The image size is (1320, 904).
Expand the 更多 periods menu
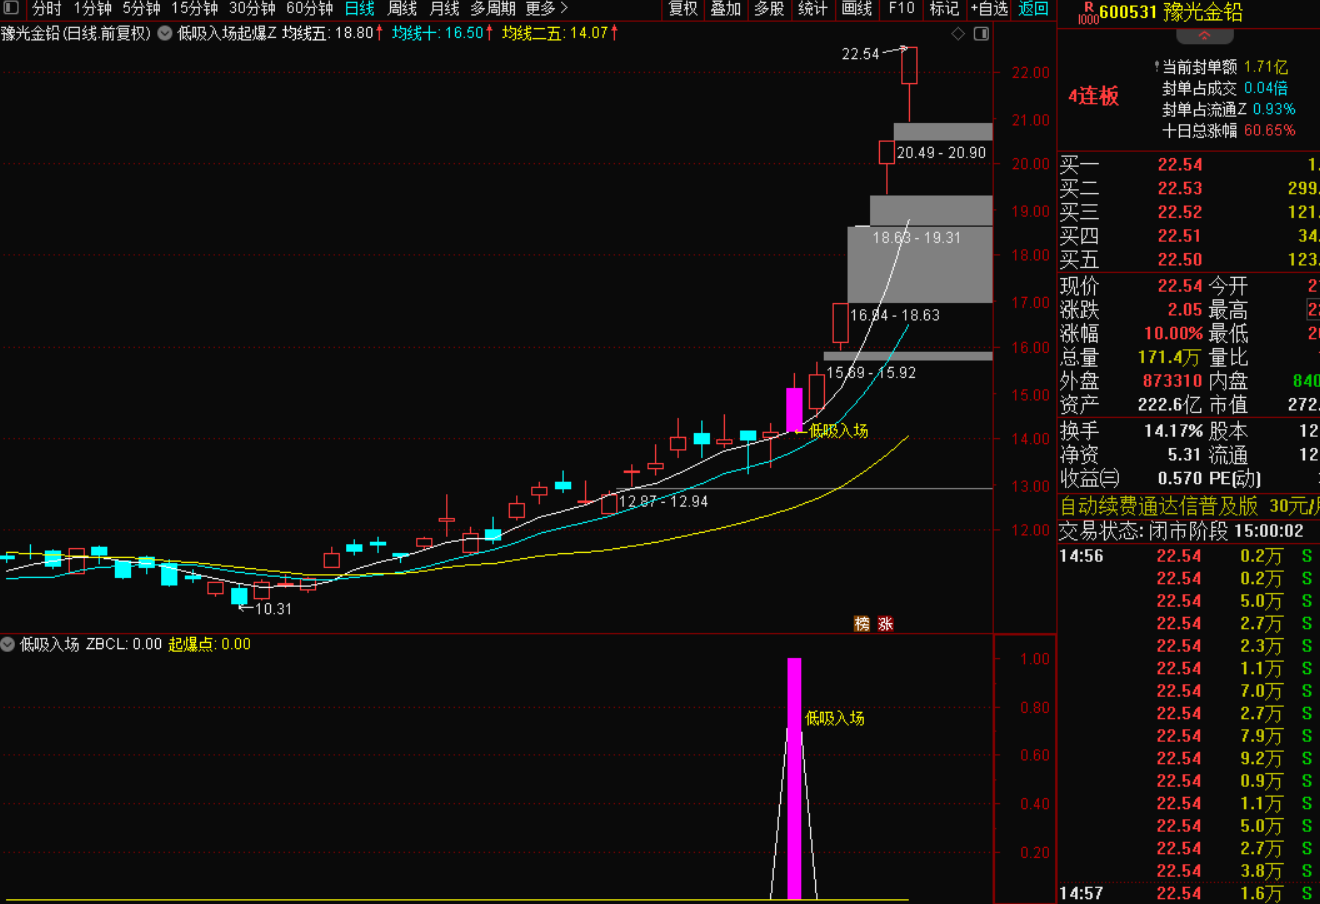(546, 9)
